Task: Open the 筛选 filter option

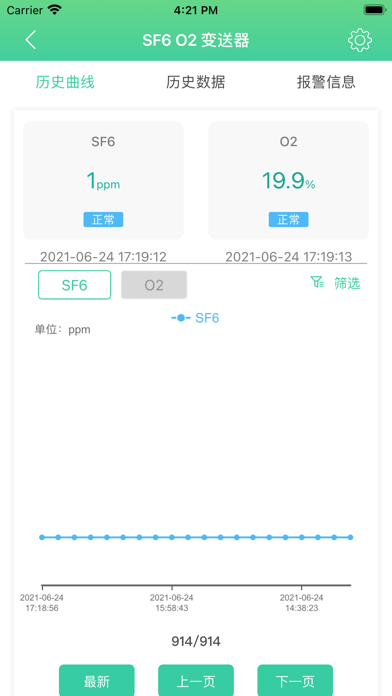Action: pos(347,283)
